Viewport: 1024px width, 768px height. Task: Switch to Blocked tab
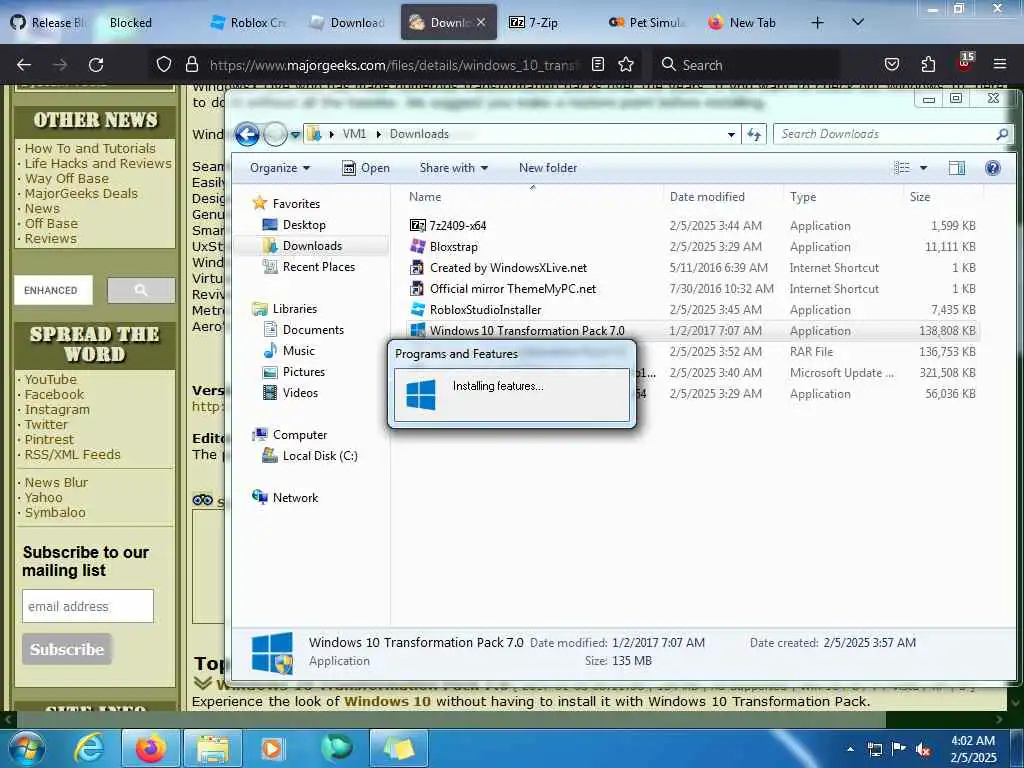click(131, 23)
